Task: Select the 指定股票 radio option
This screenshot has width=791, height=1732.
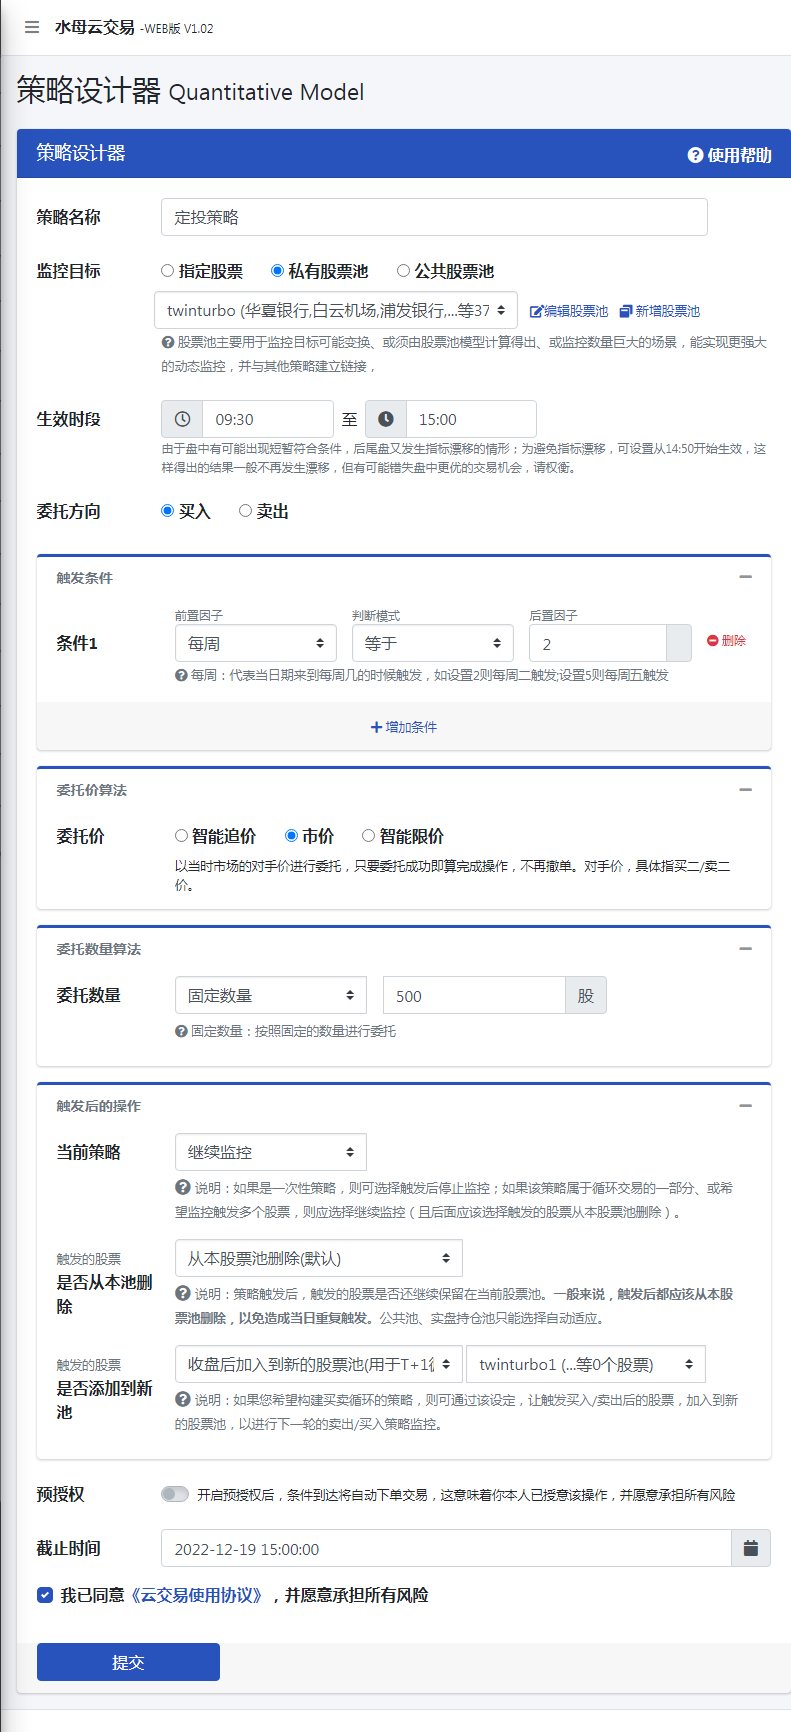Action: pyautogui.click(x=168, y=271)
